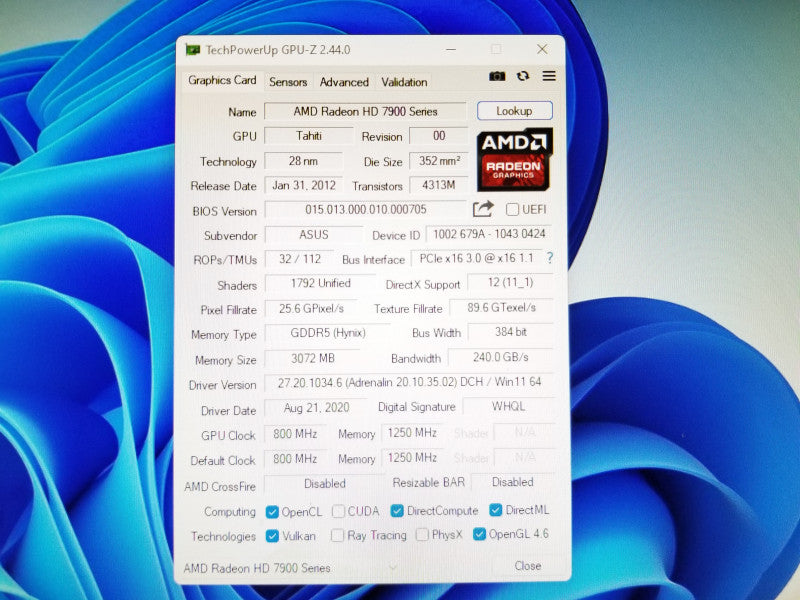Screen dimensions: 800x600
Task: Click the Bus Interface value PCIe x16 3.0
Action: click(x=476, y=258)
